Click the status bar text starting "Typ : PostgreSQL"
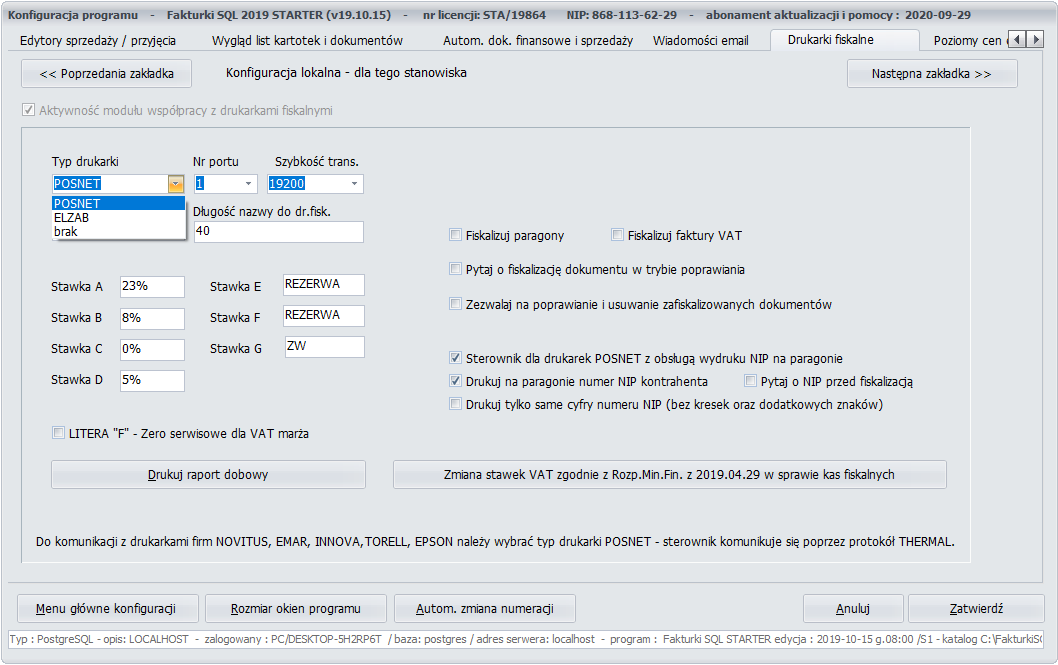The image size is (1058, 665). 526,639
